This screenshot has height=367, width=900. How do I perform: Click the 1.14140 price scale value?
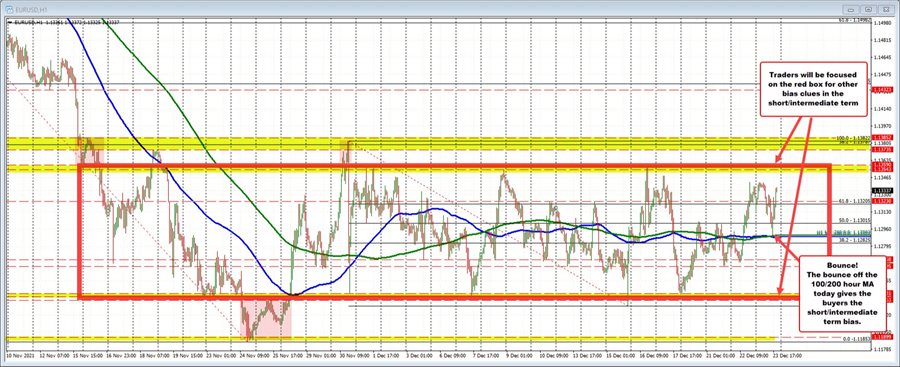tap(882, 109)
